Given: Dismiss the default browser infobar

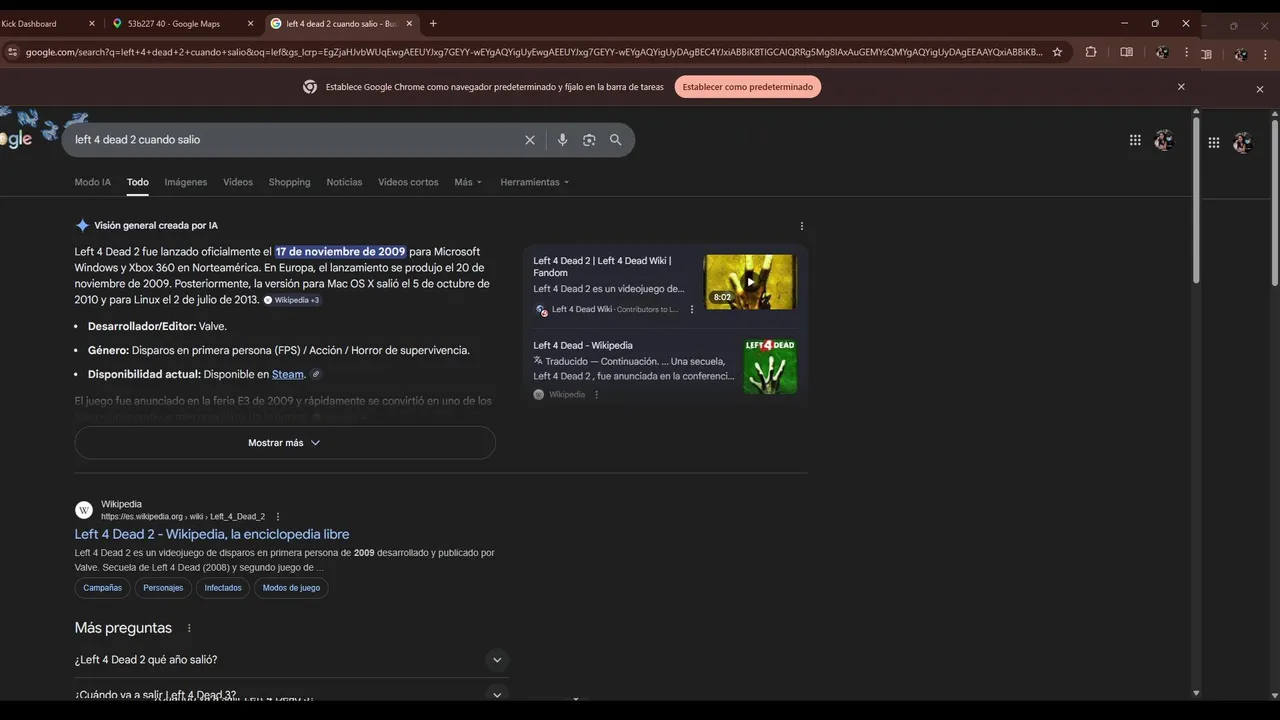Looking at the screenshot, I should (1181, 87).
